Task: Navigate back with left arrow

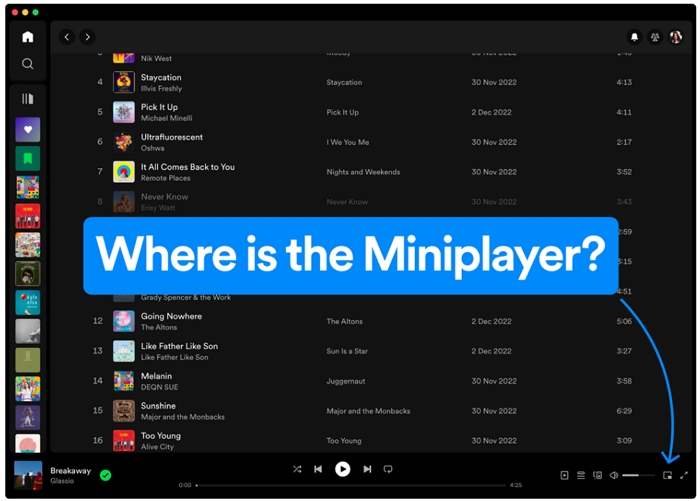Action: click(x=67, y=37)
